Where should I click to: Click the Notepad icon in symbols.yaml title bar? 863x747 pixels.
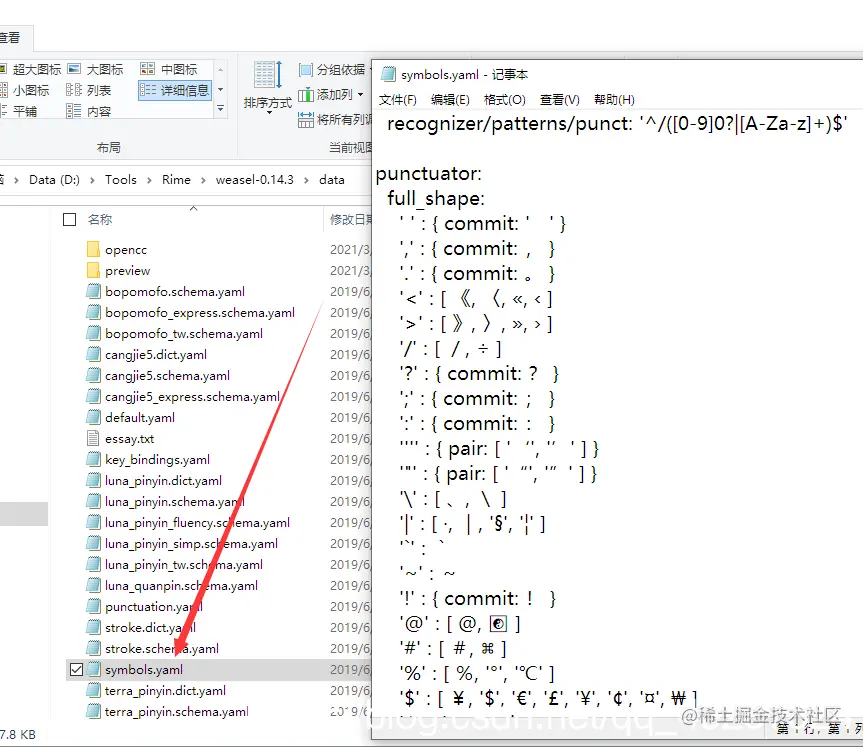pos(389,74)
